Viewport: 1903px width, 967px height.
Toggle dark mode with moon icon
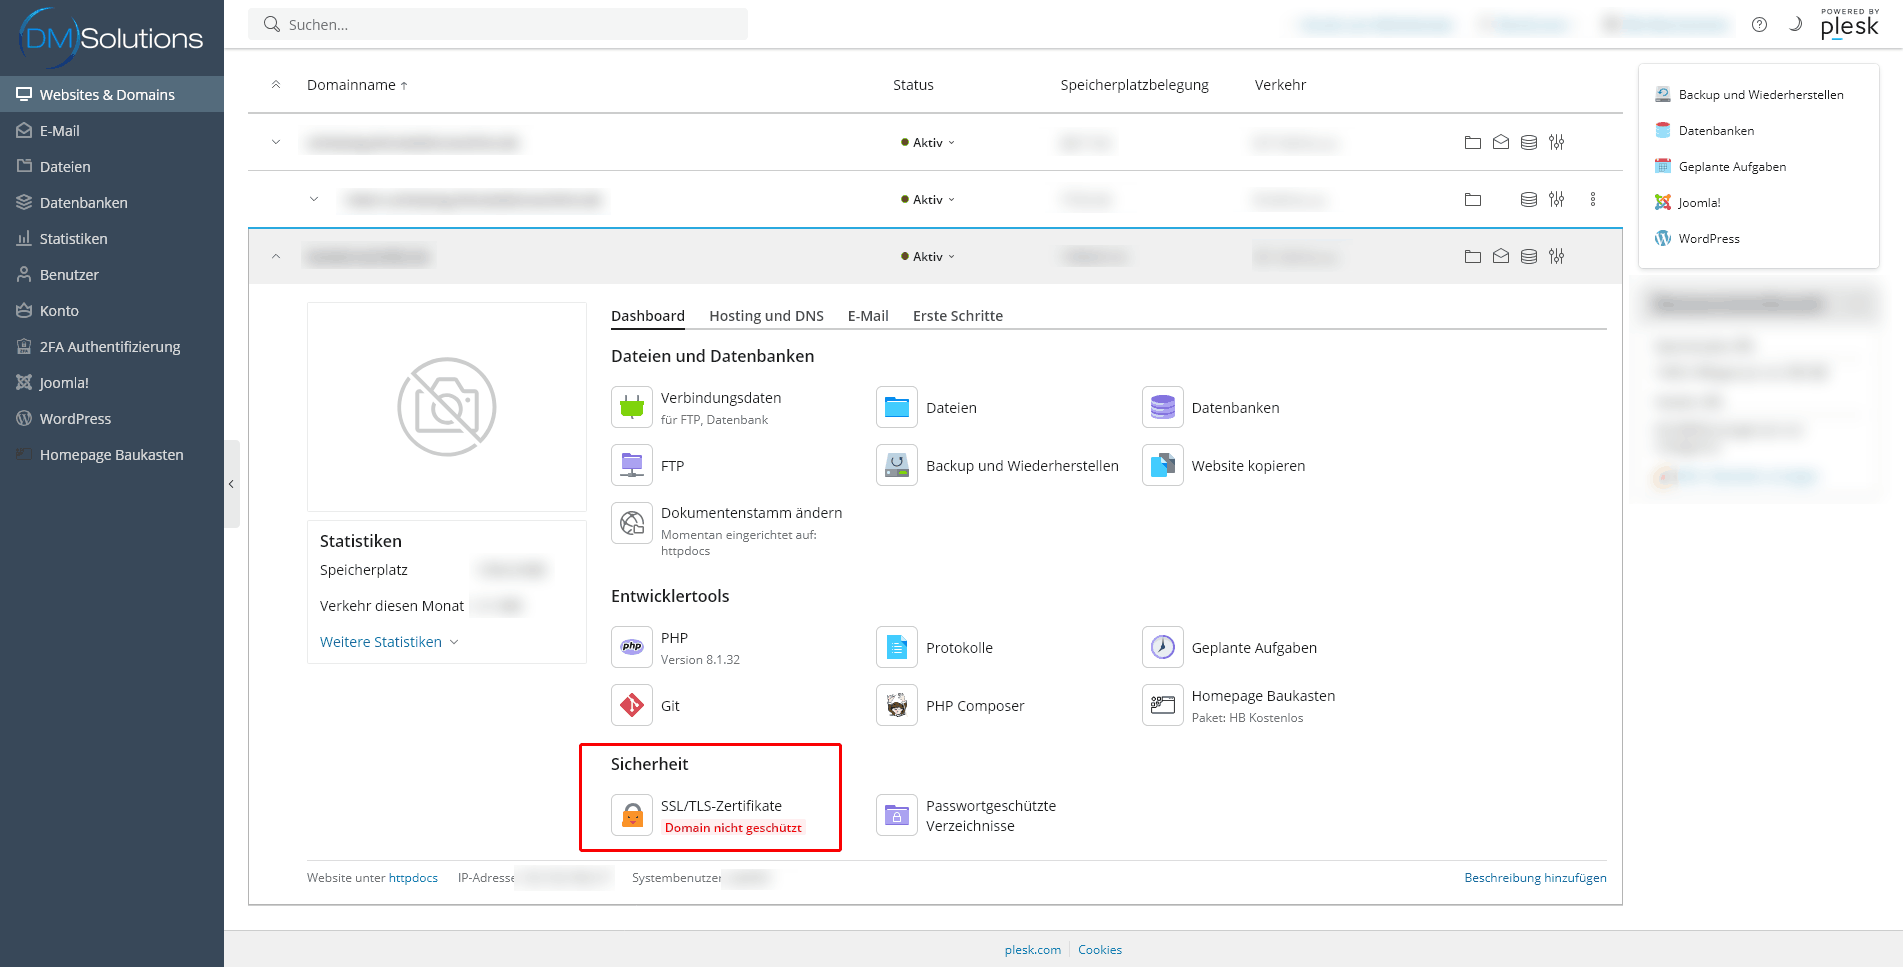tap(1795, 25)
